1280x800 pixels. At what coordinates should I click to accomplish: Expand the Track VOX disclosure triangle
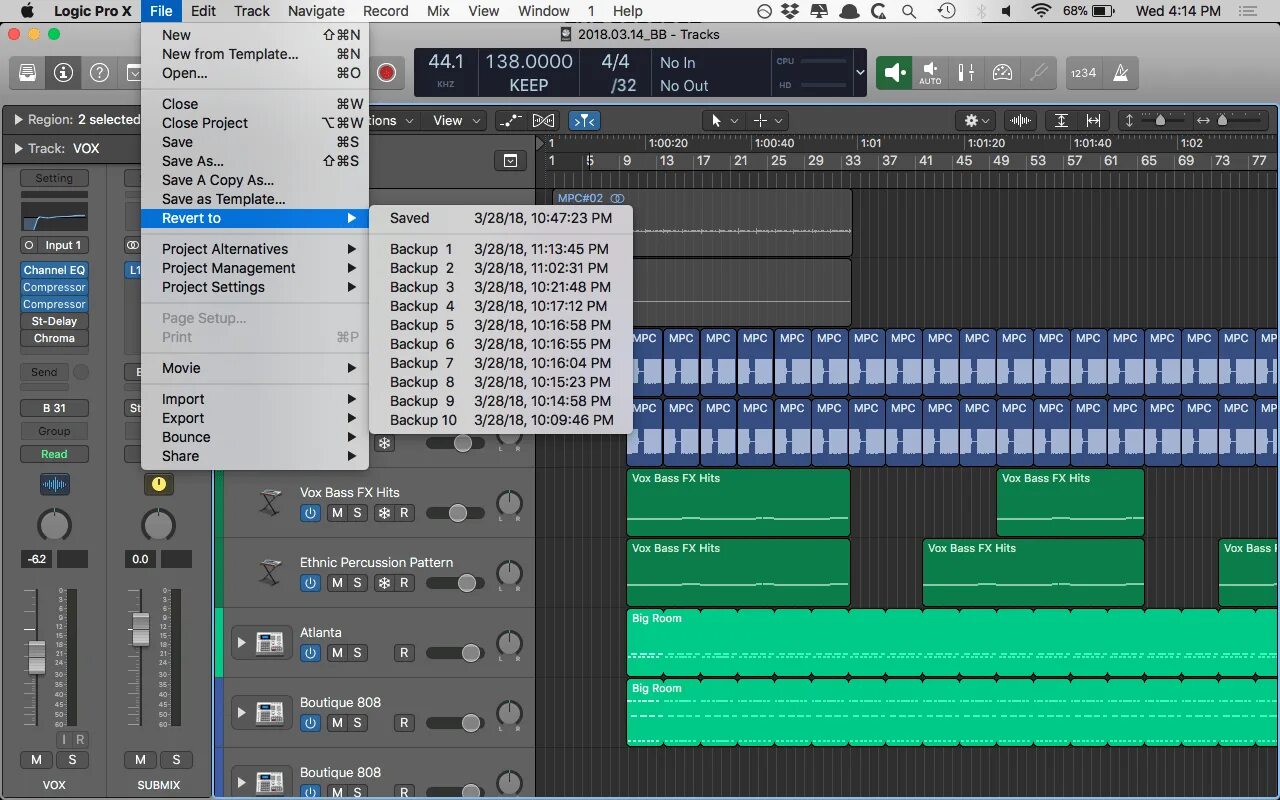(x=18, y=148)
